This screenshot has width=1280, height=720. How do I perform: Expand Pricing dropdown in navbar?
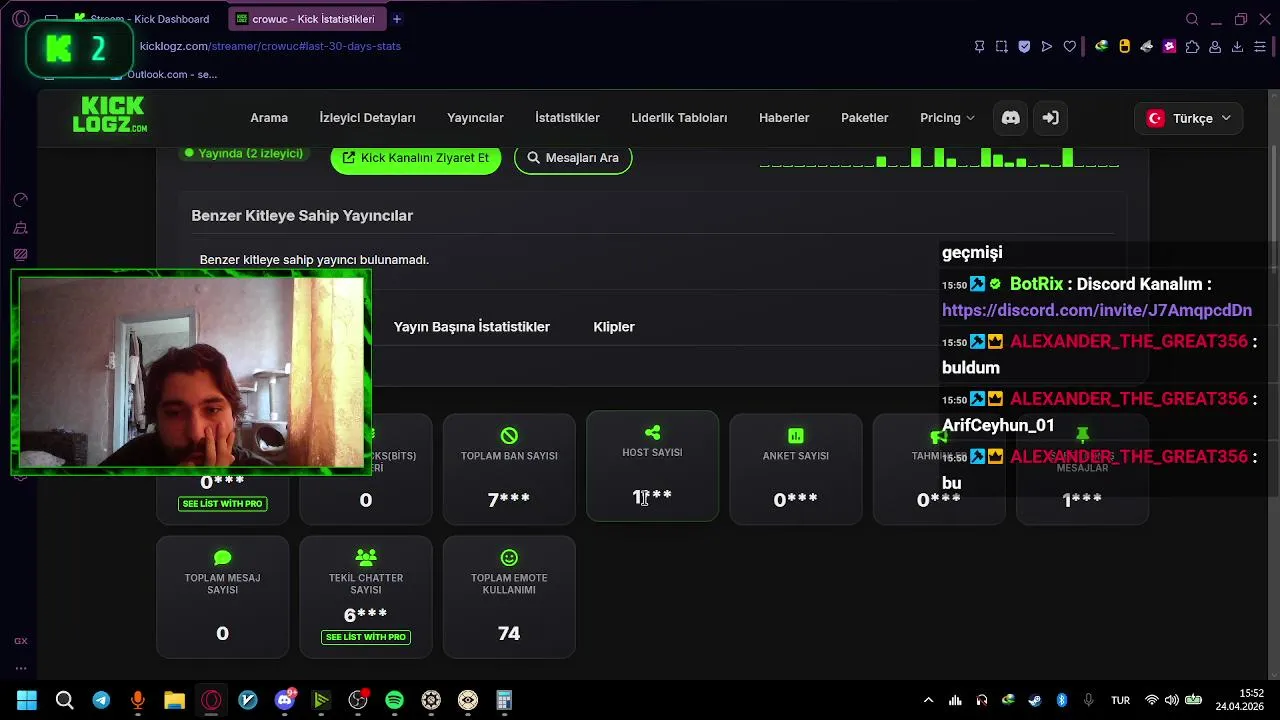[x=947, y=118]
